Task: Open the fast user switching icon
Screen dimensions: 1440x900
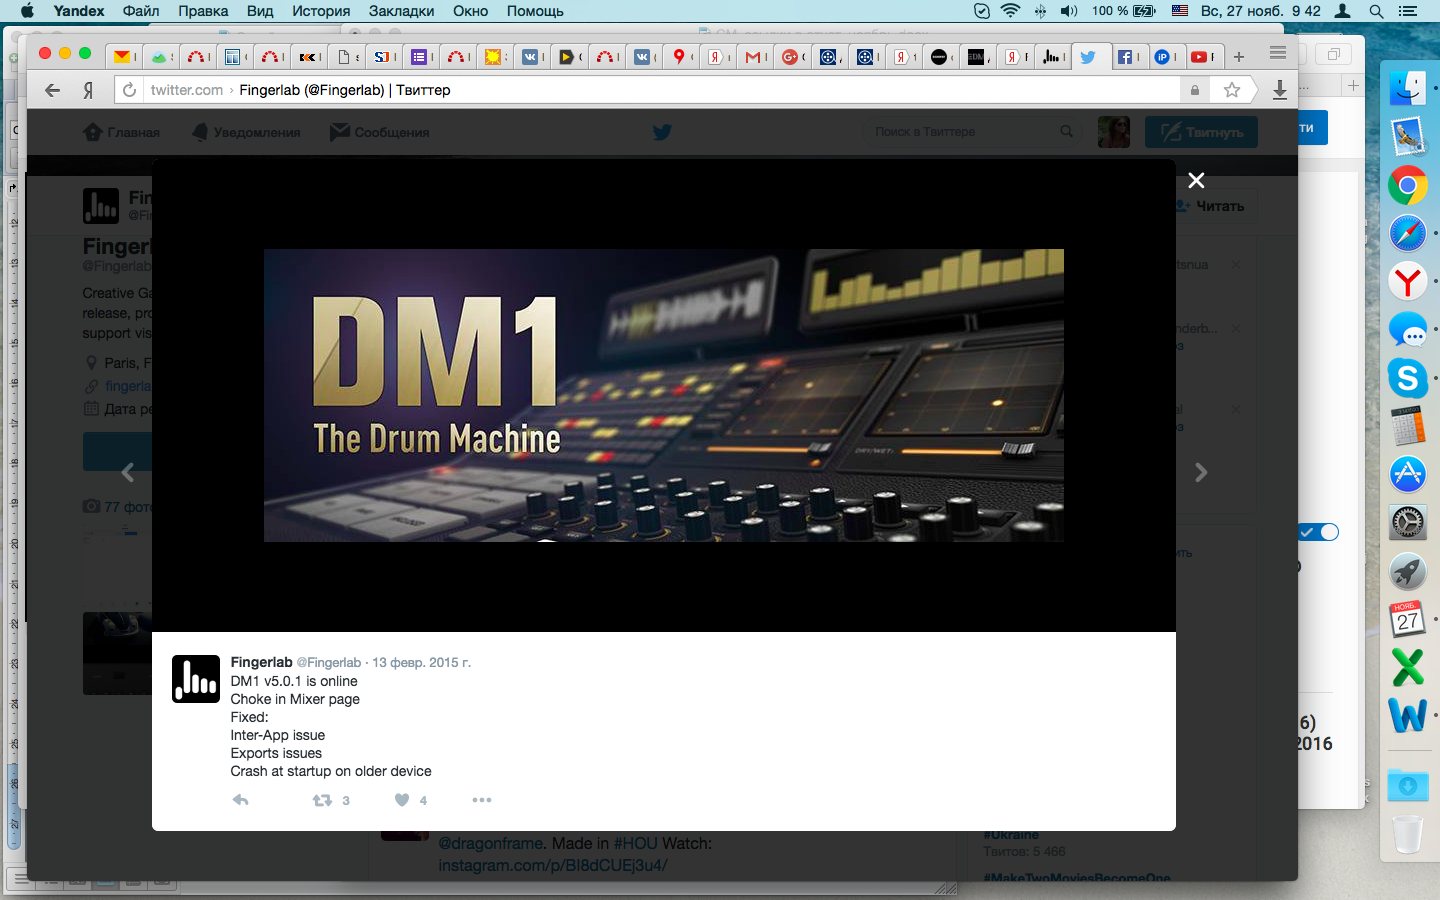Action: (x=1343, y=11)
